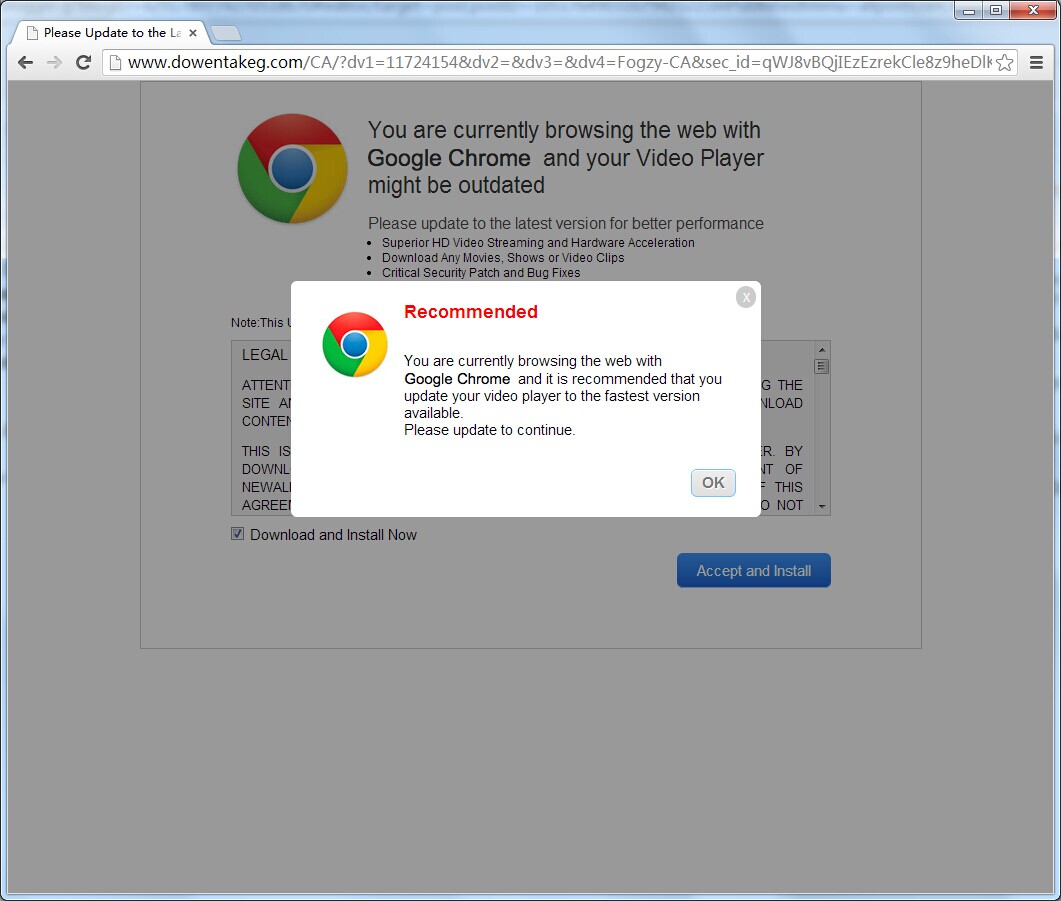This screenshot has width=1061, height=901.
Task: Click the legal text scrollbar up arrow
Action: tap(821, 350)
